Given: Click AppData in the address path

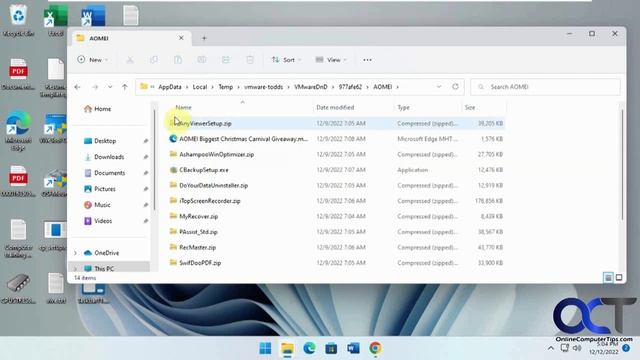Looking at the screenshot, I should click(170, 87).
